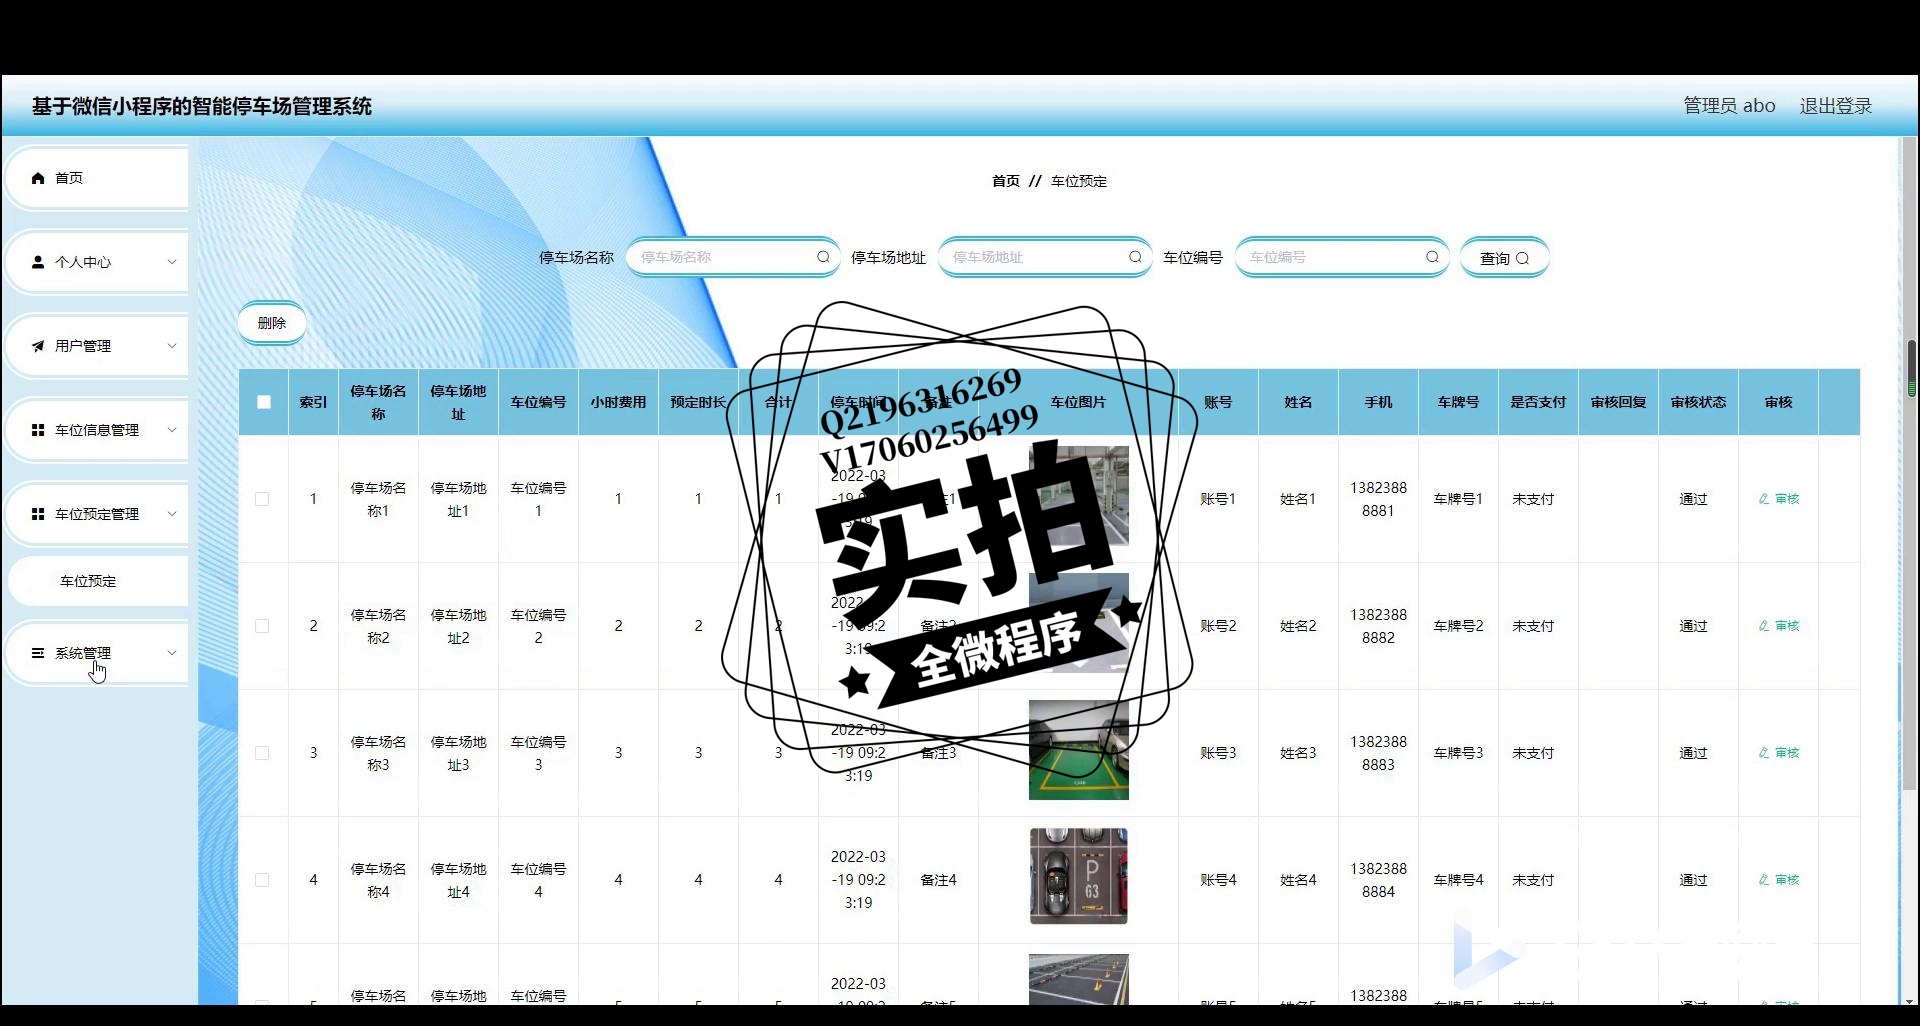Click the paper plane icon for 用户管理

coord(38,346)
